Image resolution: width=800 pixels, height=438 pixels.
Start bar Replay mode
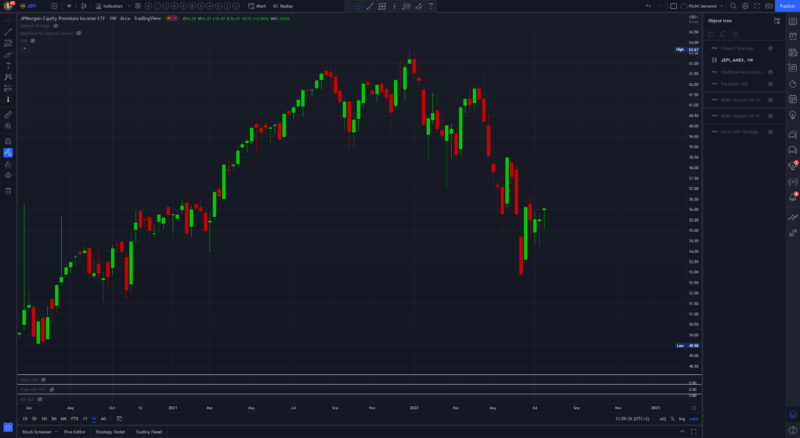click(x=284, y=6)
